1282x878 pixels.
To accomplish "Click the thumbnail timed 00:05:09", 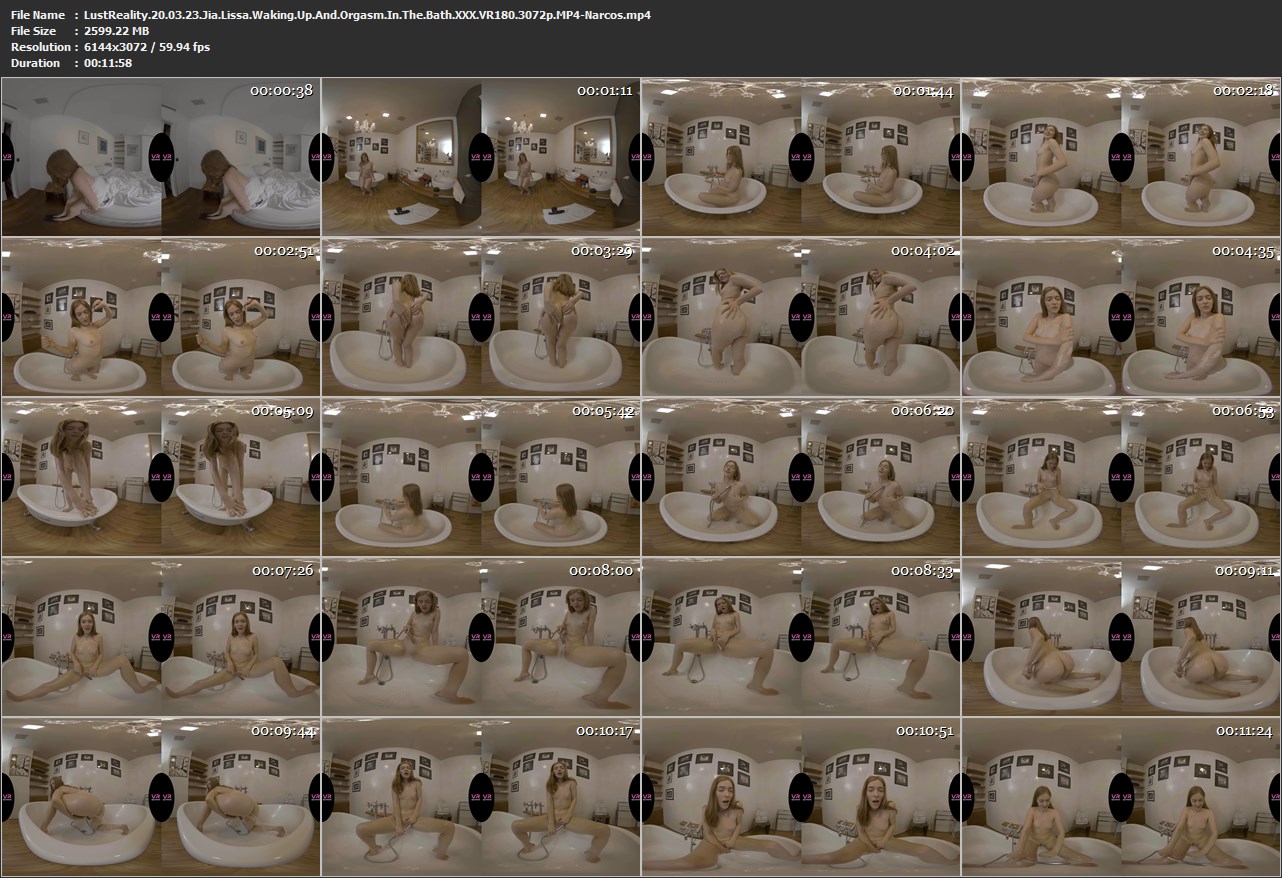I will (x=161, y=477).
